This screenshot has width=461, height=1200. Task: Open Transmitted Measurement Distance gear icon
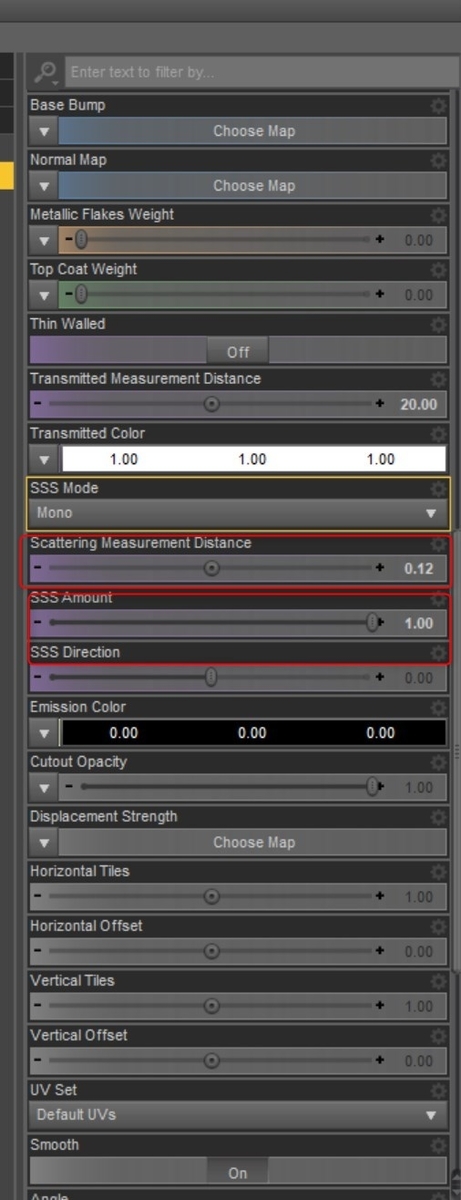pyautogui.click(x=438, y=380)
